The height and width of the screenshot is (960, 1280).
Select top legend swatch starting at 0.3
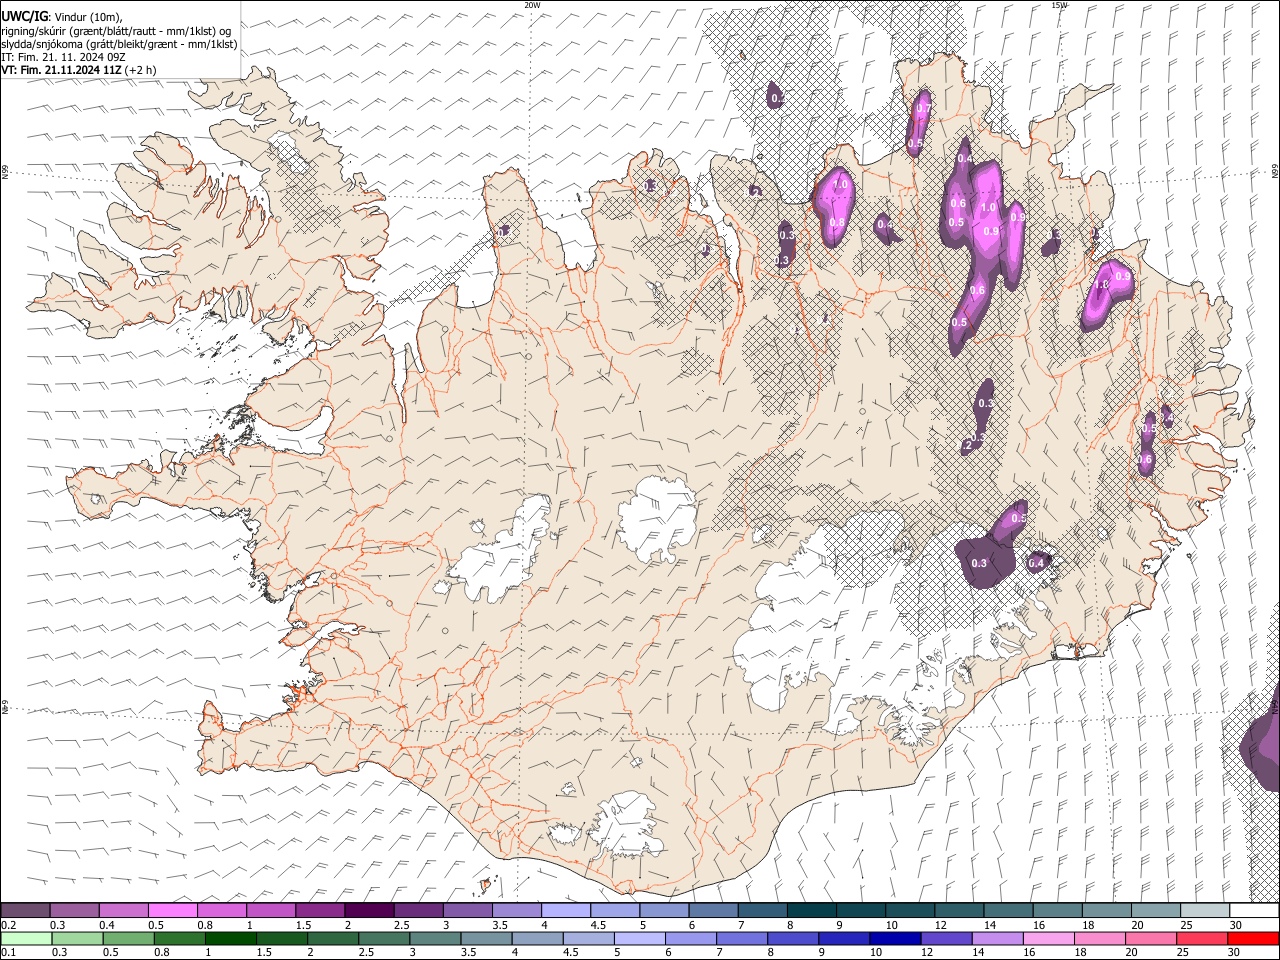coord(74,911)
